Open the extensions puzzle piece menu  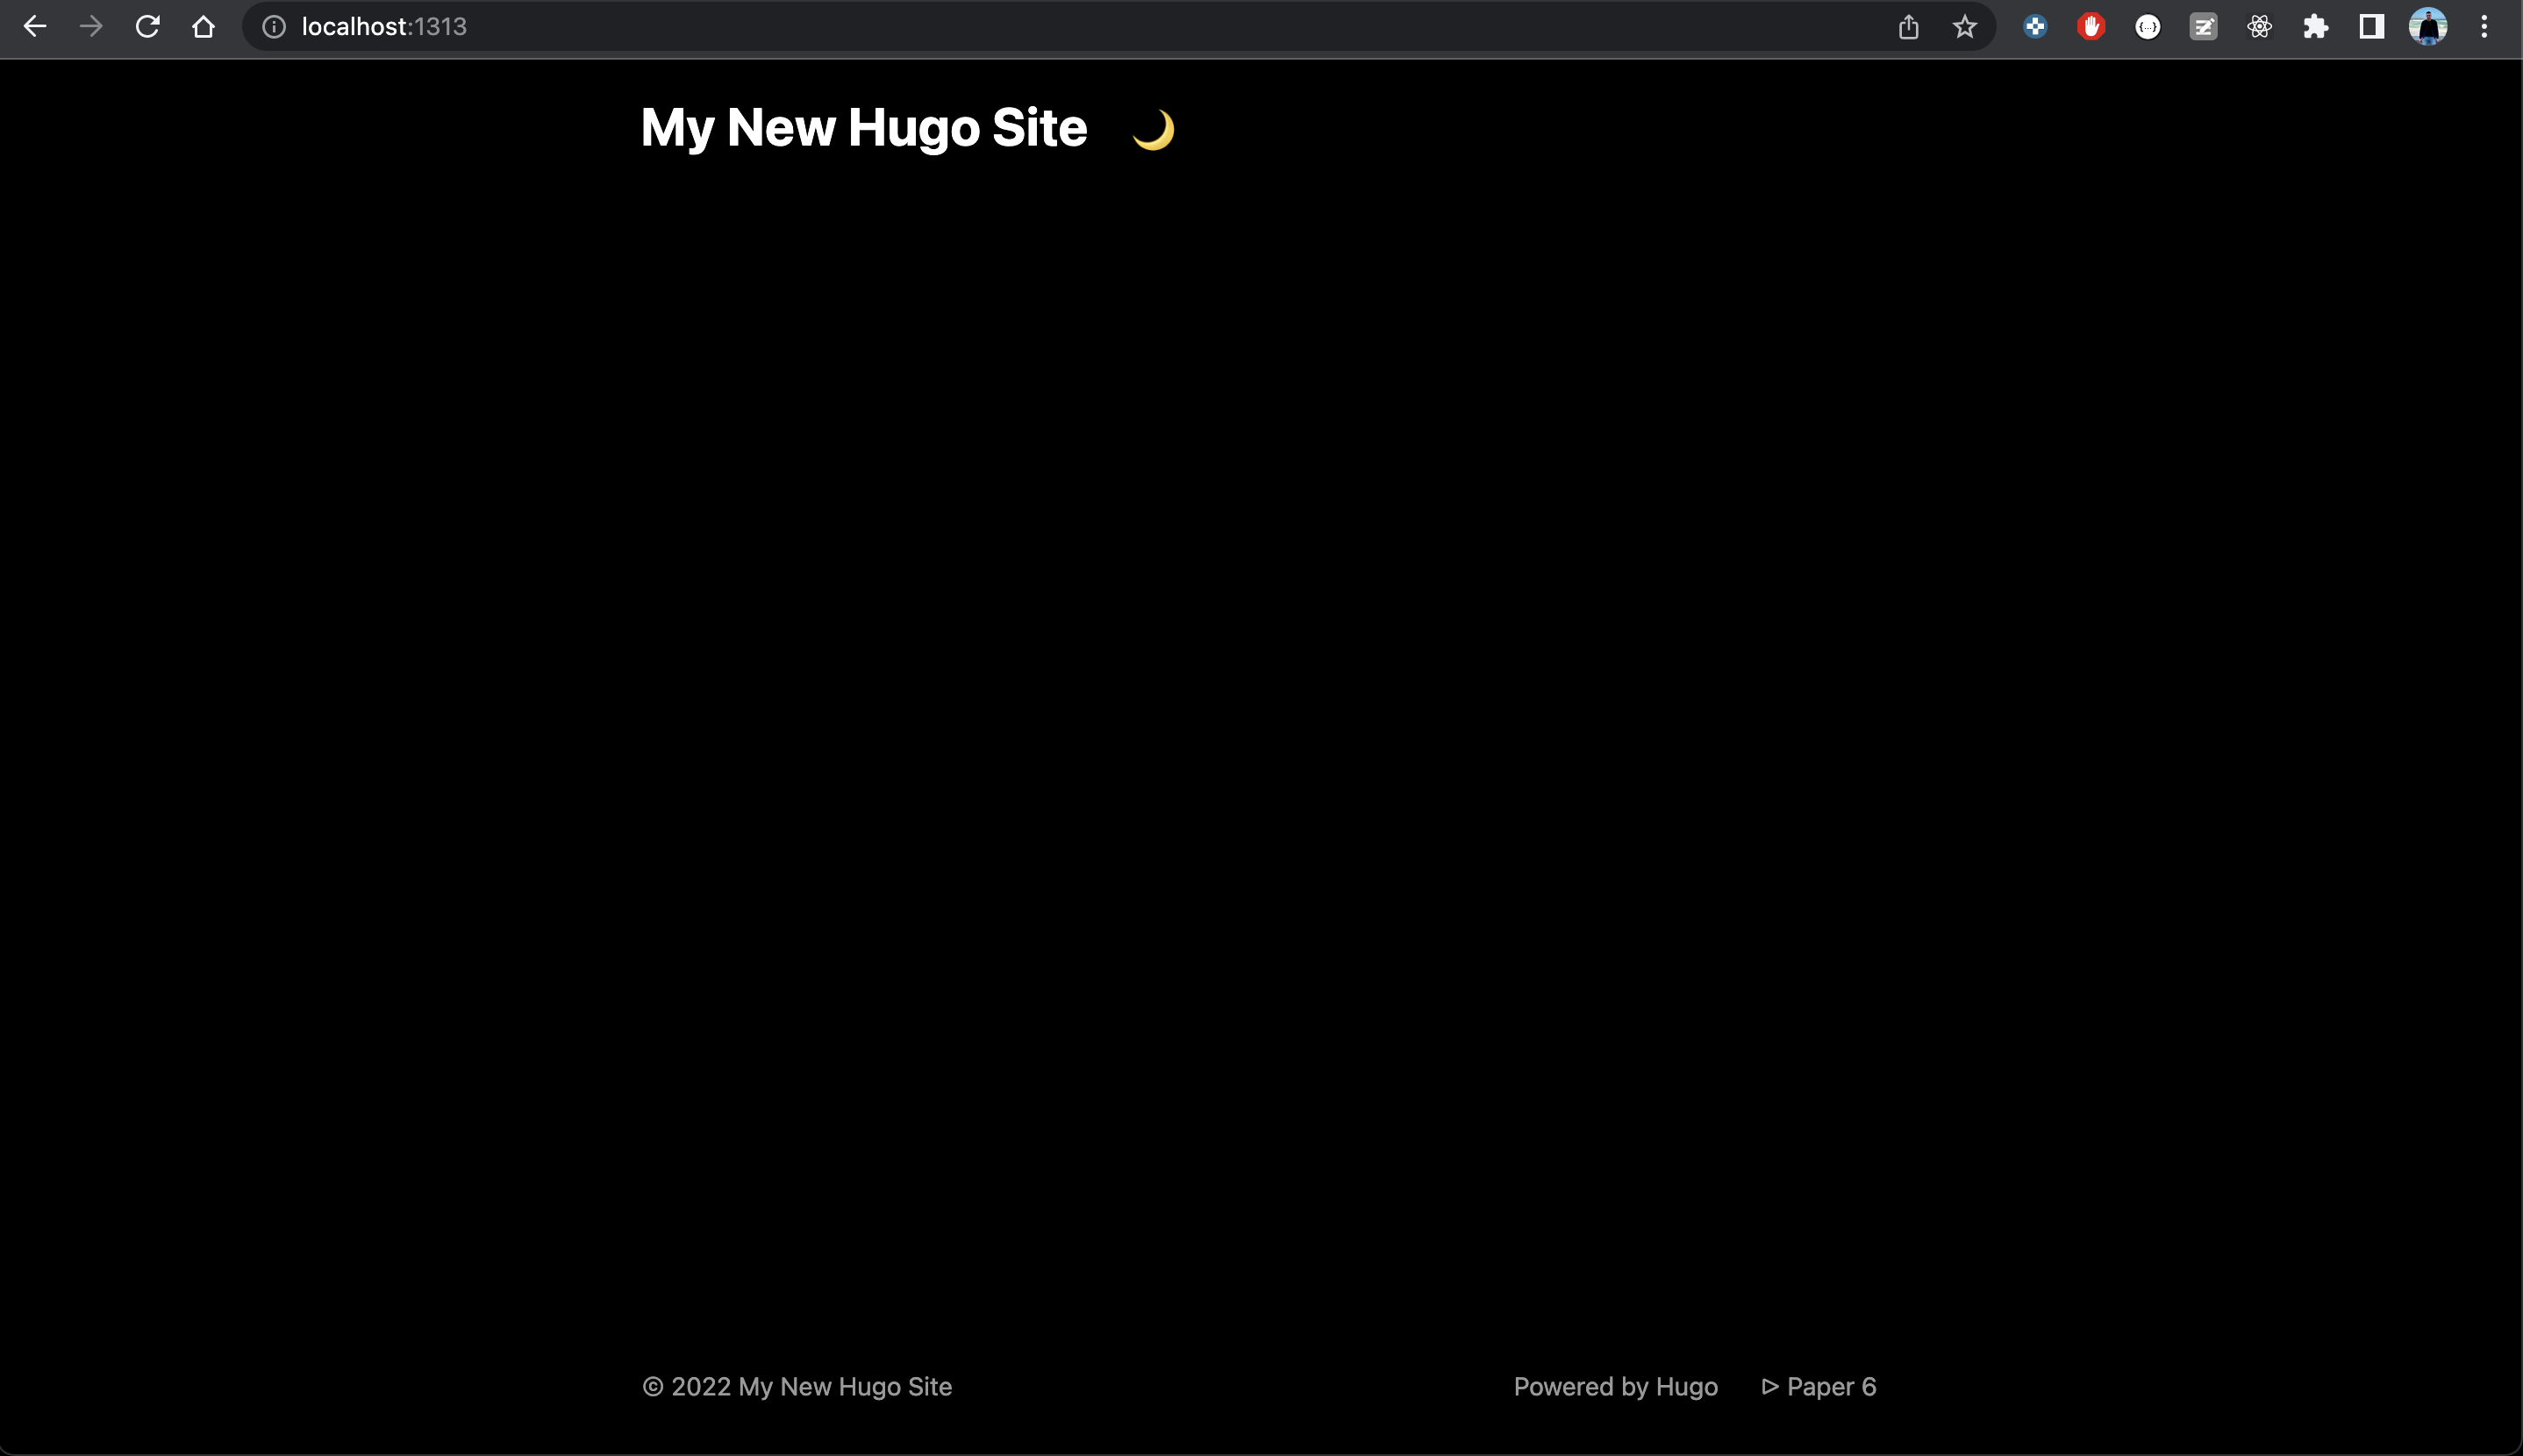(x=2316, y=26)
